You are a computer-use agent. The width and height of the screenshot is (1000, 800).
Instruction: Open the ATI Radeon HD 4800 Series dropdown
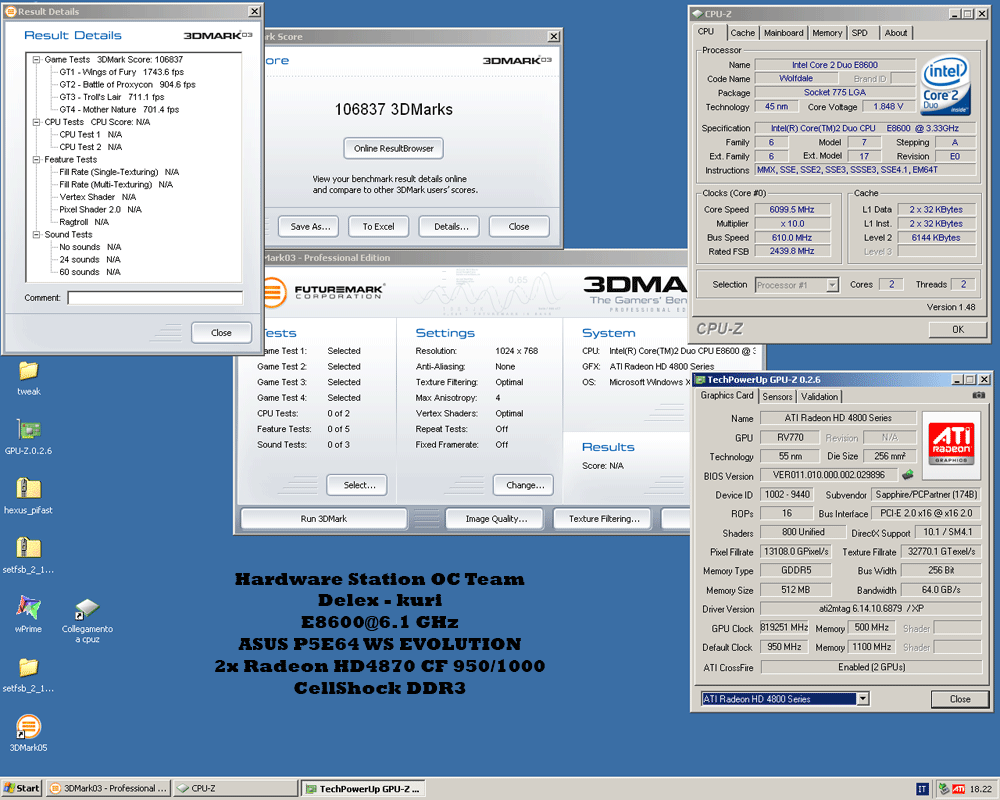click(862, 699)
